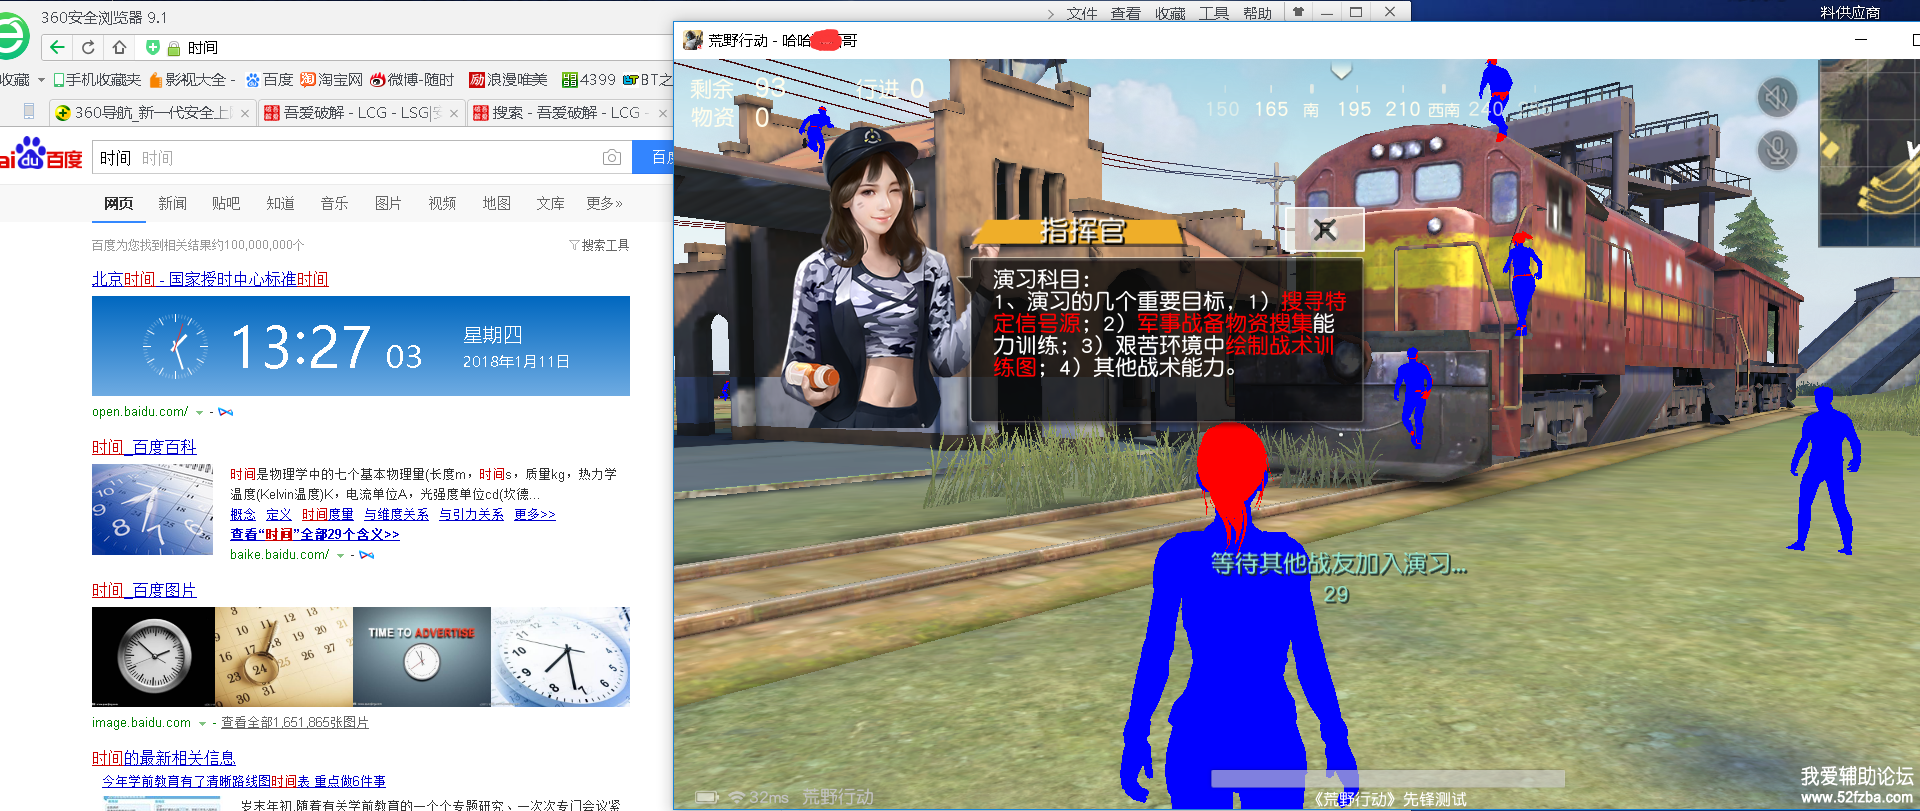Click the Baidu snapshot icon next to open.baidu.com
This screenshot has width=1920, height=811.
(x=226, y=412)
